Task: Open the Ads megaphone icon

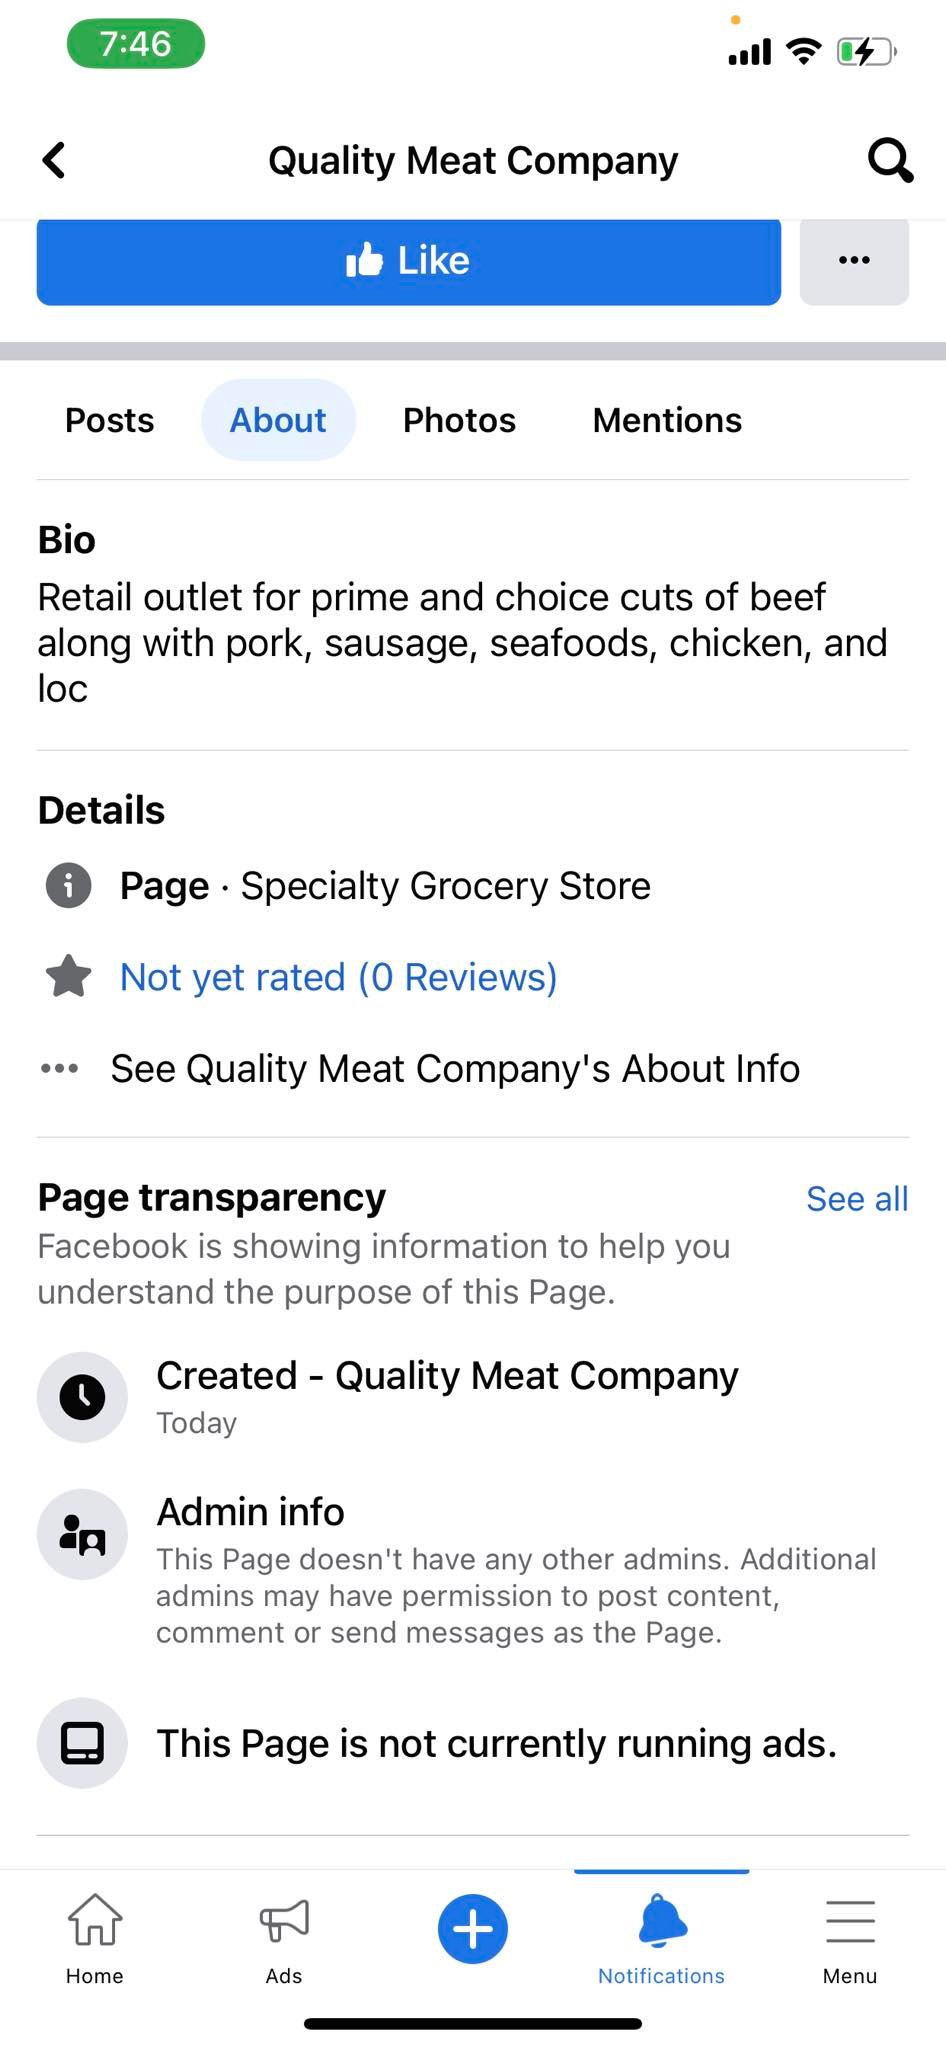Action: coord(284,1920)
